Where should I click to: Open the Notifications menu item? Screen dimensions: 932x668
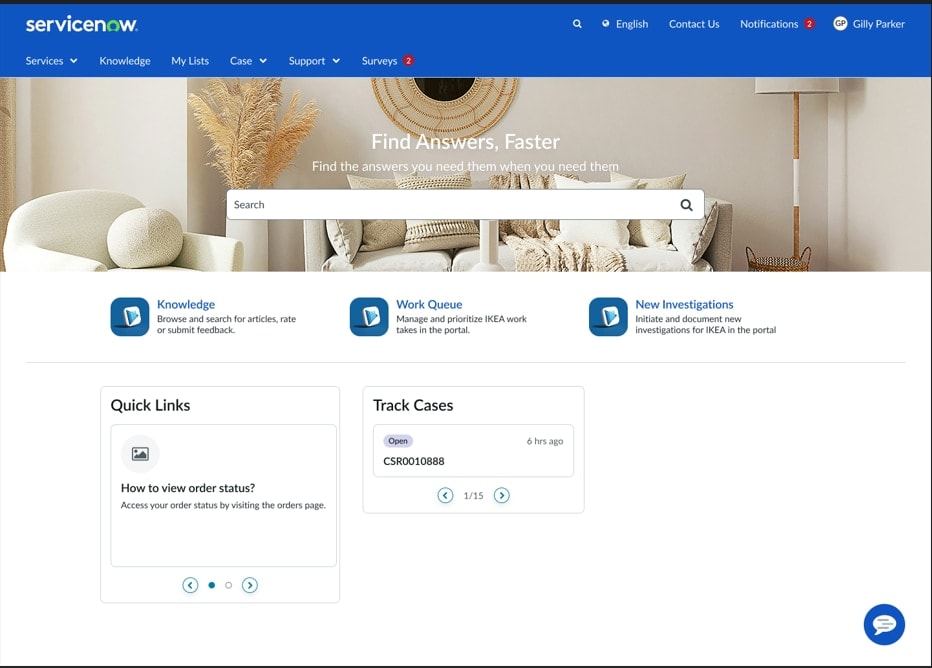click(769, 24)
